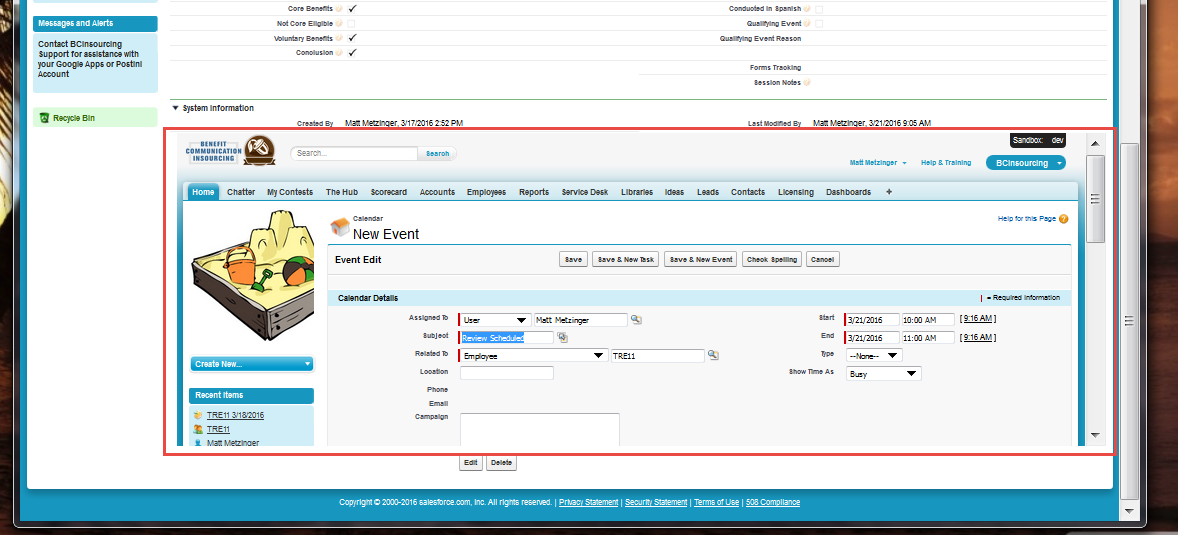
Task: Click the Calendar house icon beside New Event
Action: tap(340, 228)
